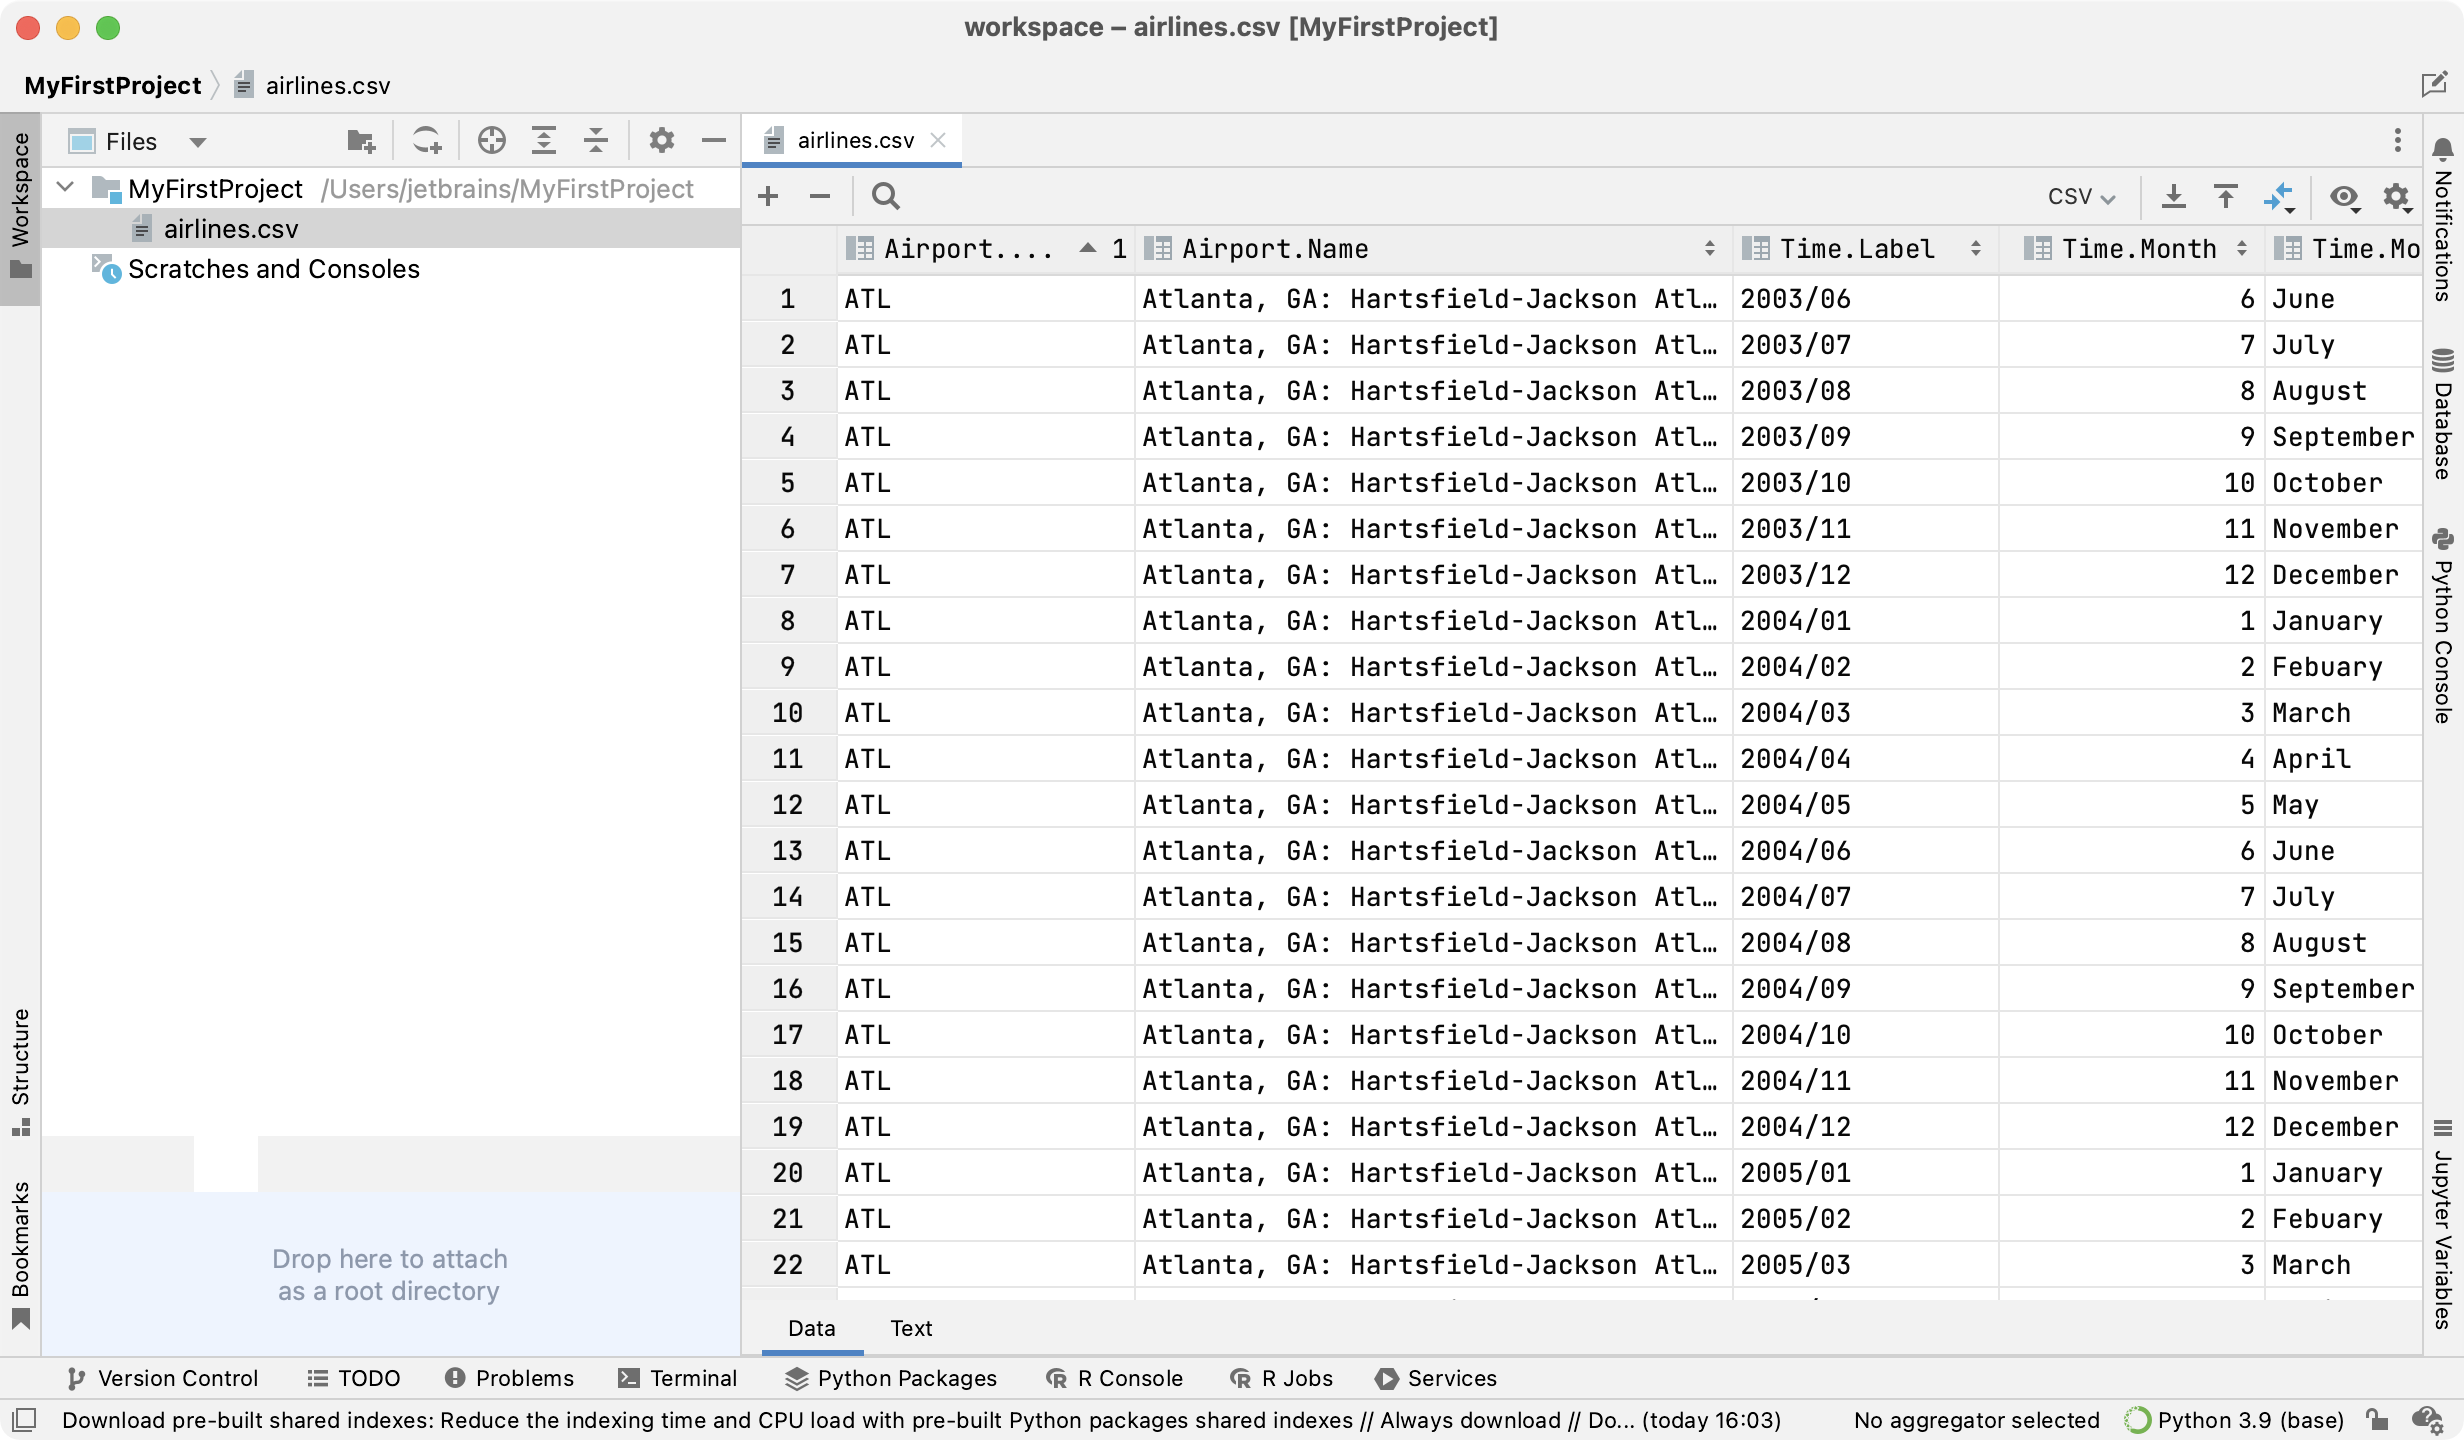Image resolution: width=2464 pixels, height=1440 pixels.
Task: Click MyFirstProject in the breadcrumb
Action: (113, 85)
